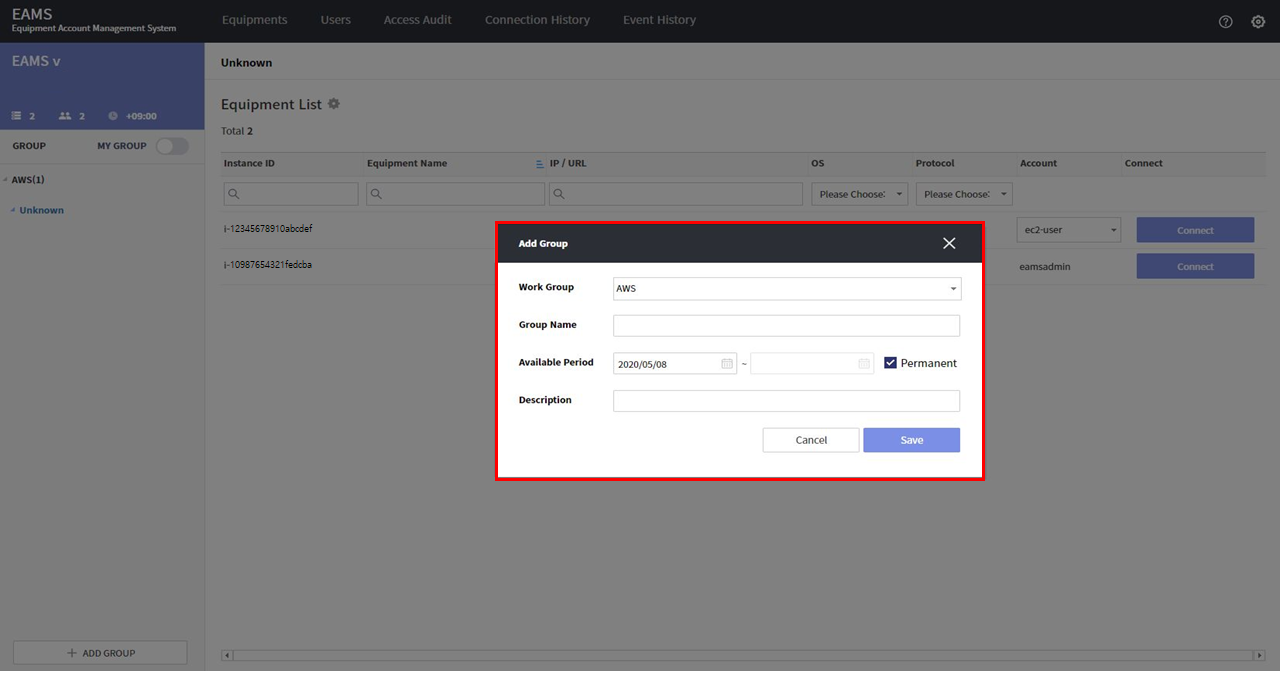Click the Cancel button

click(x=811, y=440)
